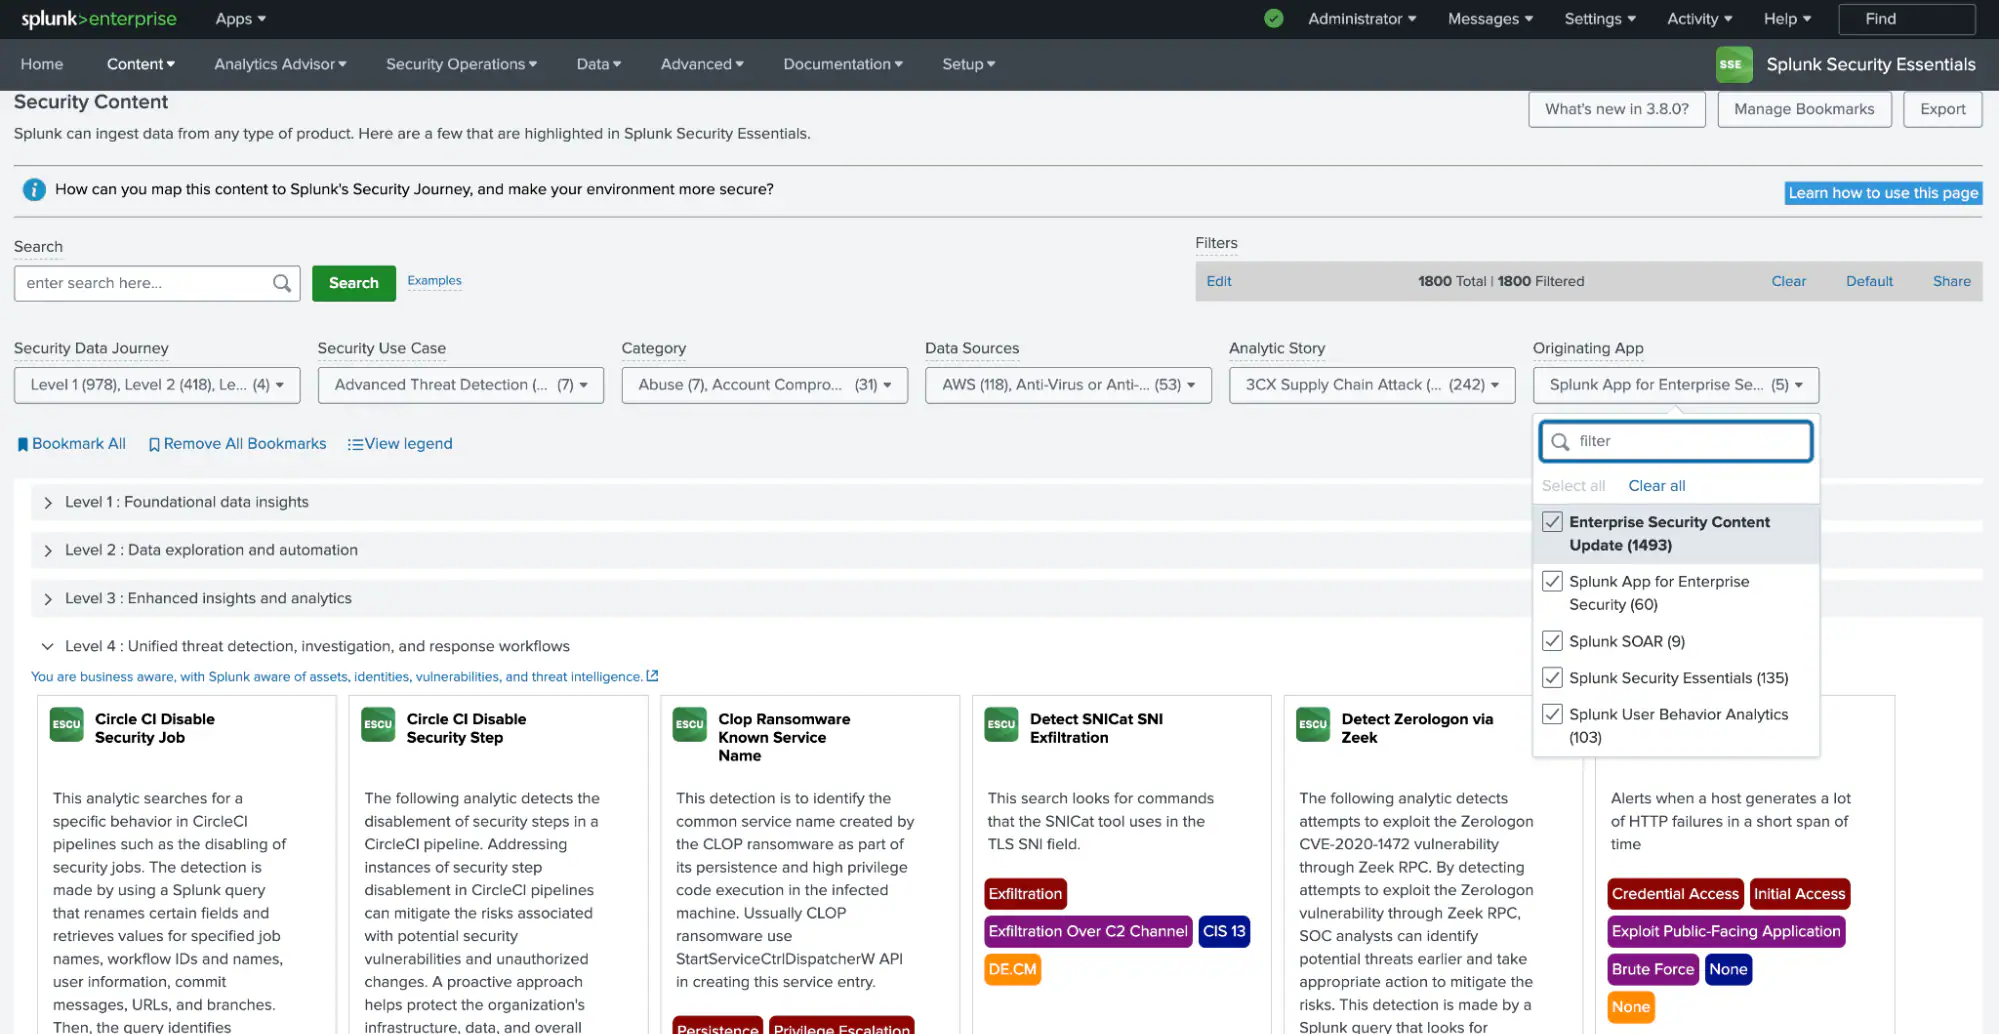Uncheck Splunk App for Enterprise Security (60)

click(x=1552, y=581)
